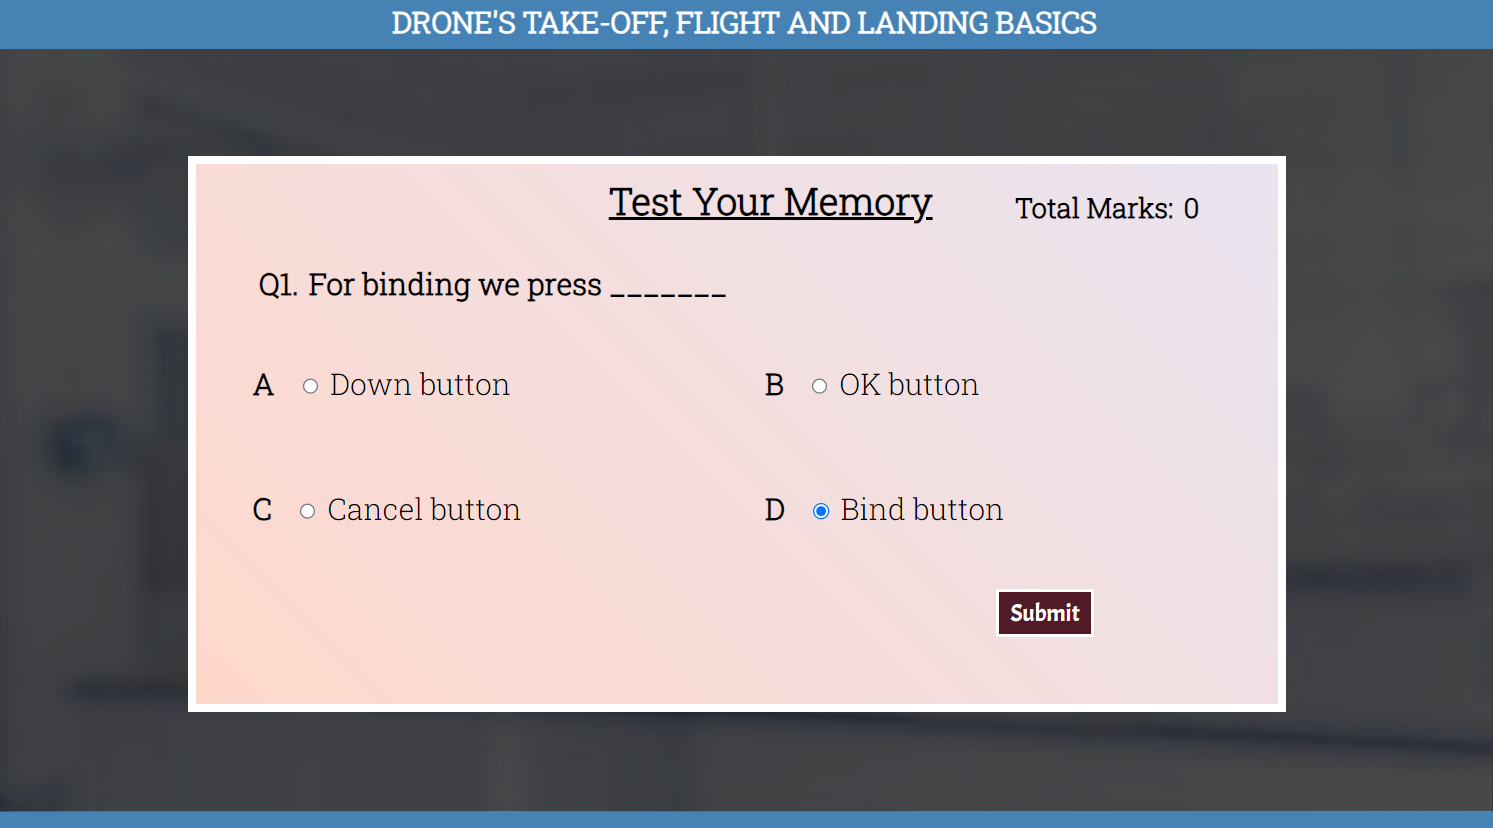Click option letter B
Image resolution: width=1493 pixels, height=828 pixels.
(774, 385)
